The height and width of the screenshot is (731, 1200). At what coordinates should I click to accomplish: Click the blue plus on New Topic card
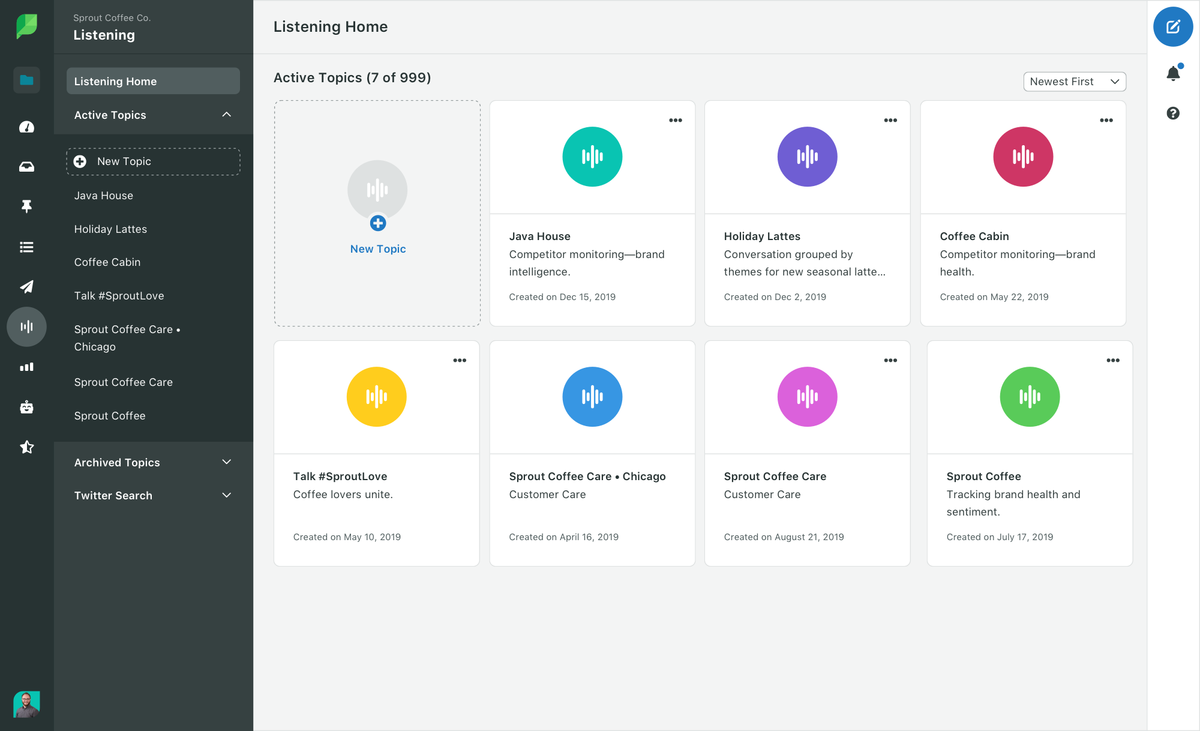378,223
